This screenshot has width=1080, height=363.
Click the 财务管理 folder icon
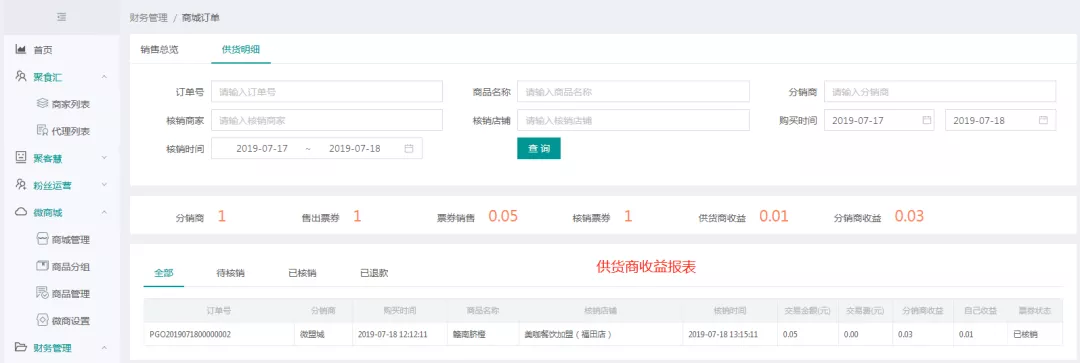(21, 347)
